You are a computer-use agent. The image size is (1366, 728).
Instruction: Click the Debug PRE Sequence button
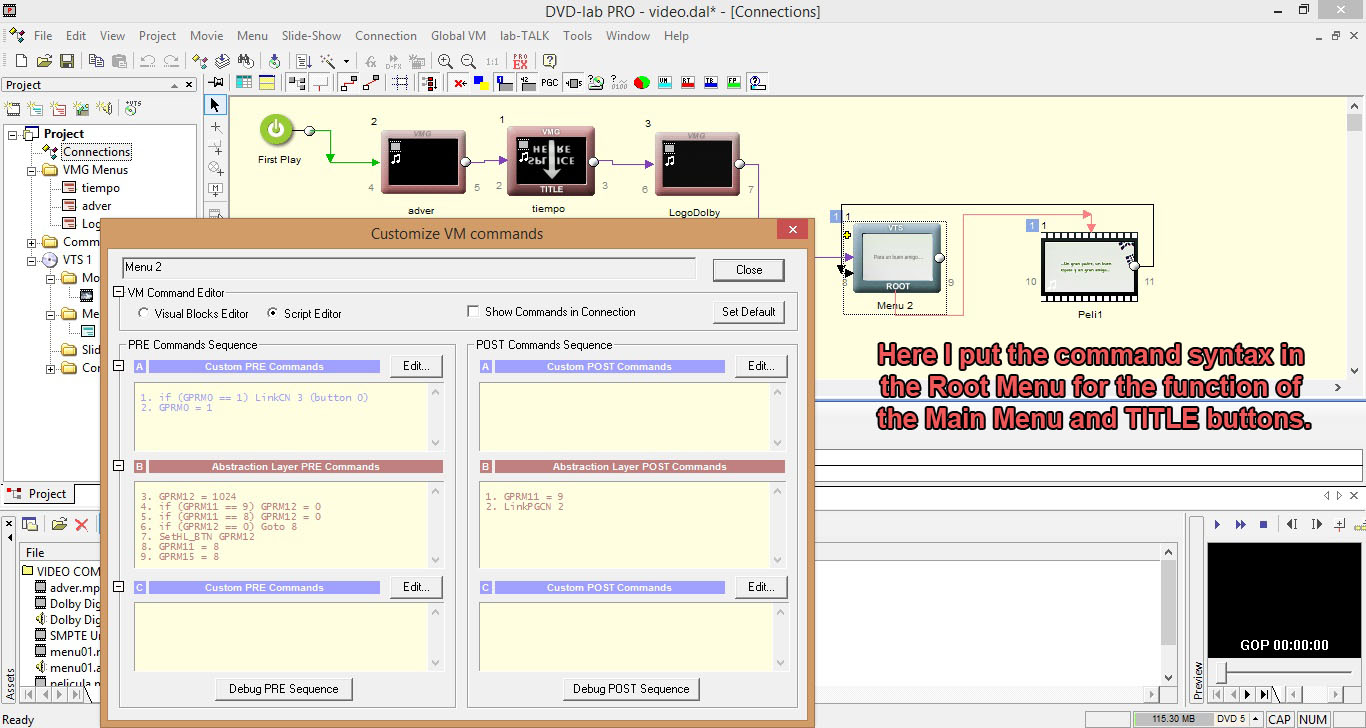tap(284, 689)
